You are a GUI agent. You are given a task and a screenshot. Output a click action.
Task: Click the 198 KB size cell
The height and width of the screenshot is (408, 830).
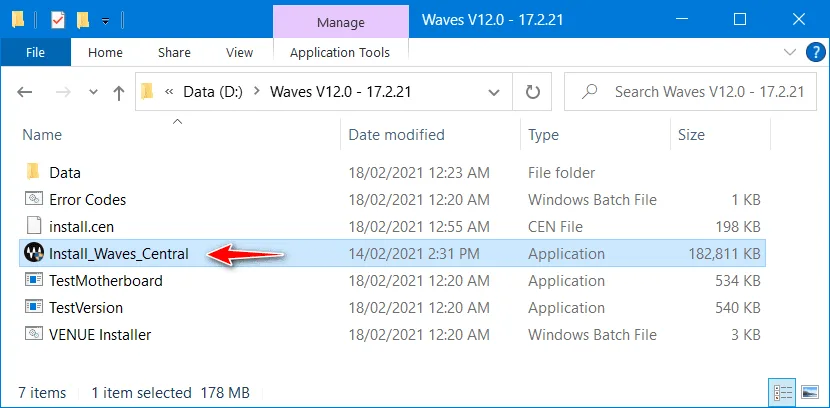[738, 227]
